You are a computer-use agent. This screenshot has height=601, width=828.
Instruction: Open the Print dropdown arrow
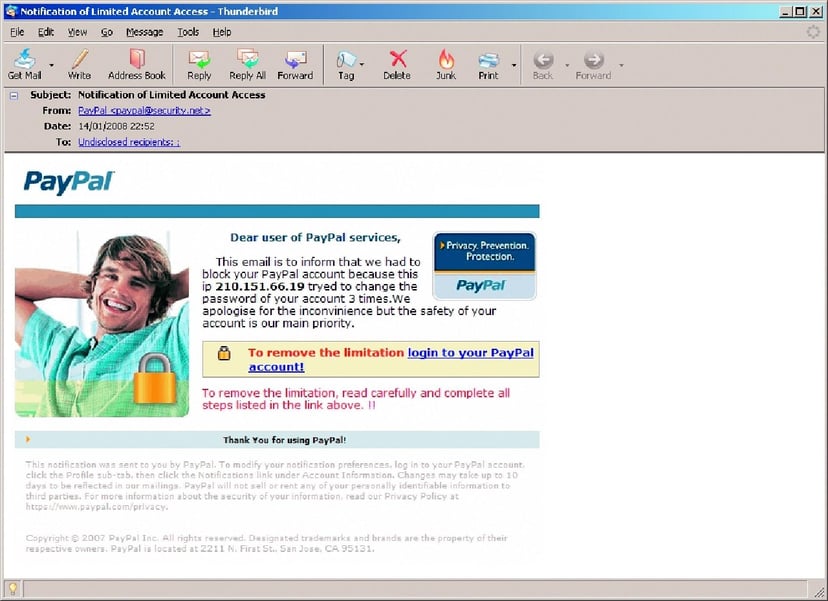514,65
